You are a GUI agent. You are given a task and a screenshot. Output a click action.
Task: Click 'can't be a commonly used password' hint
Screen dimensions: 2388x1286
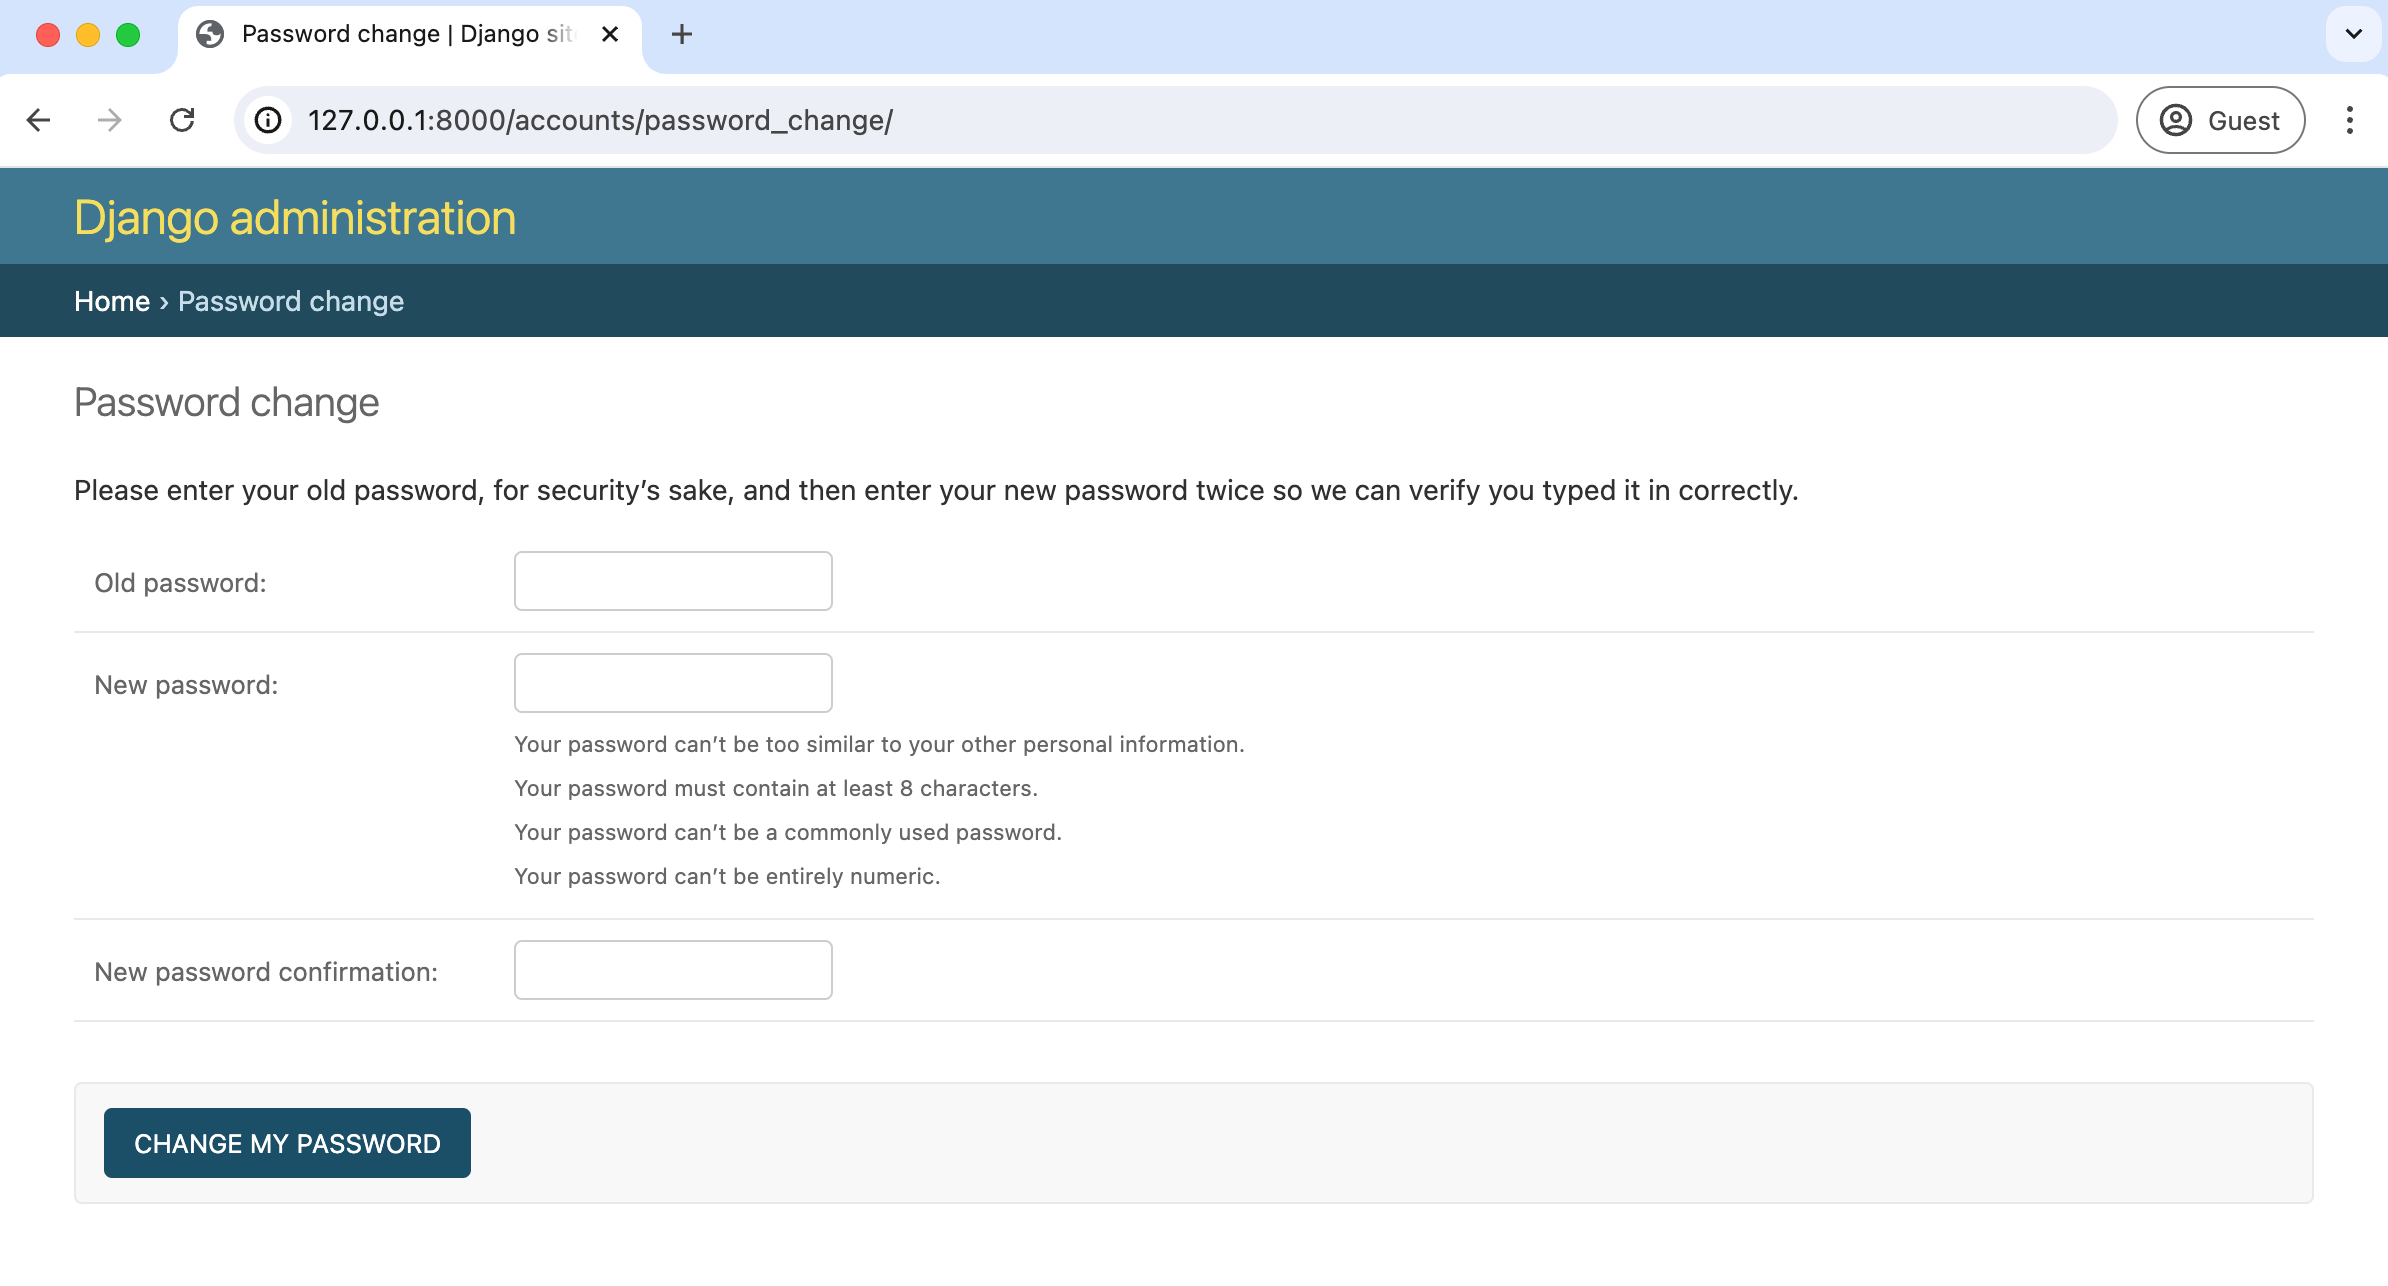[788, 832]
